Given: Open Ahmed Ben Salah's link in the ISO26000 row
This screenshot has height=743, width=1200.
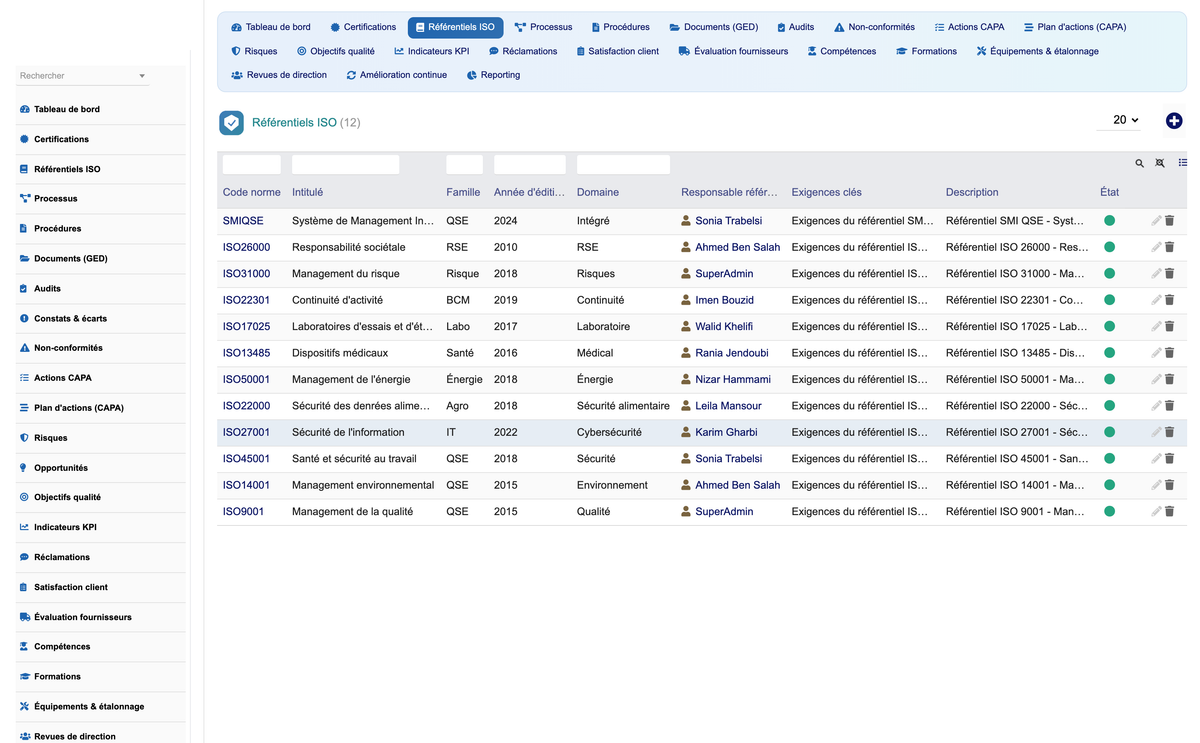Looking at the screenshot, I should click(738, 247).
